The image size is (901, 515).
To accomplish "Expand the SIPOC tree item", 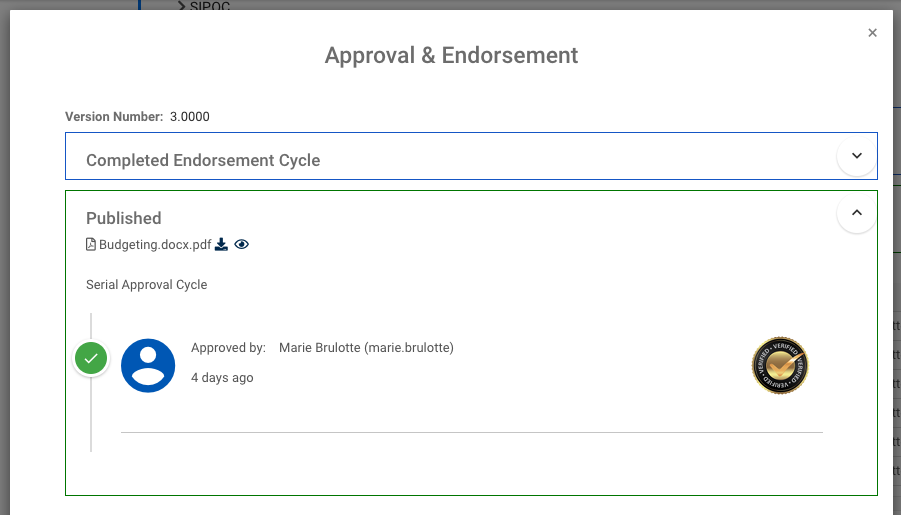I will [x=181, y=6].
